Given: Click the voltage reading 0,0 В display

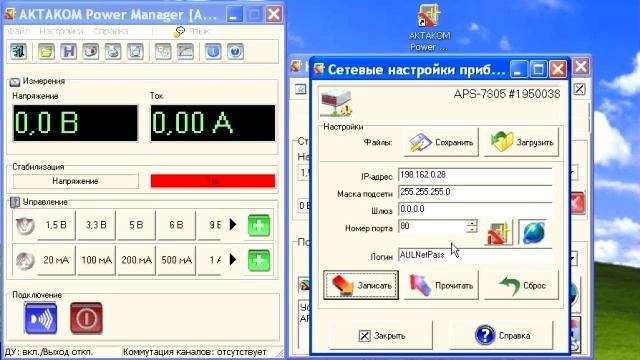Looking at the screenshot, I should (76, 123).
